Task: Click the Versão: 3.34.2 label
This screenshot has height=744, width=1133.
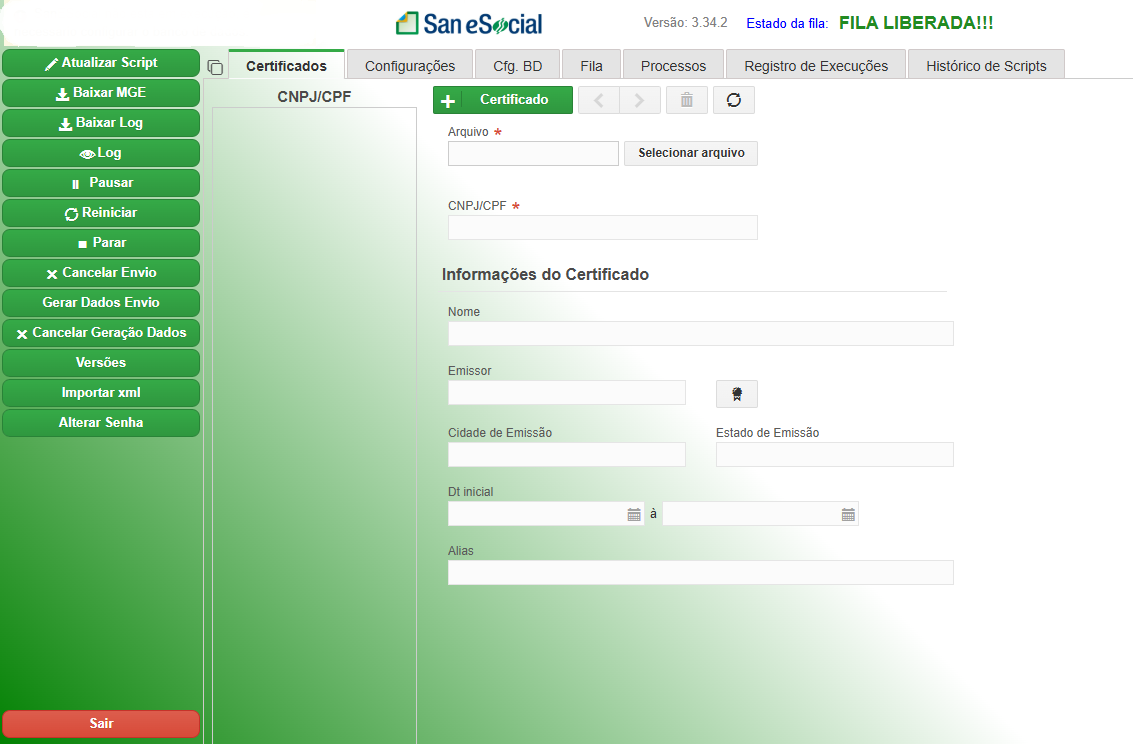Action: click(x=685, y=23)
